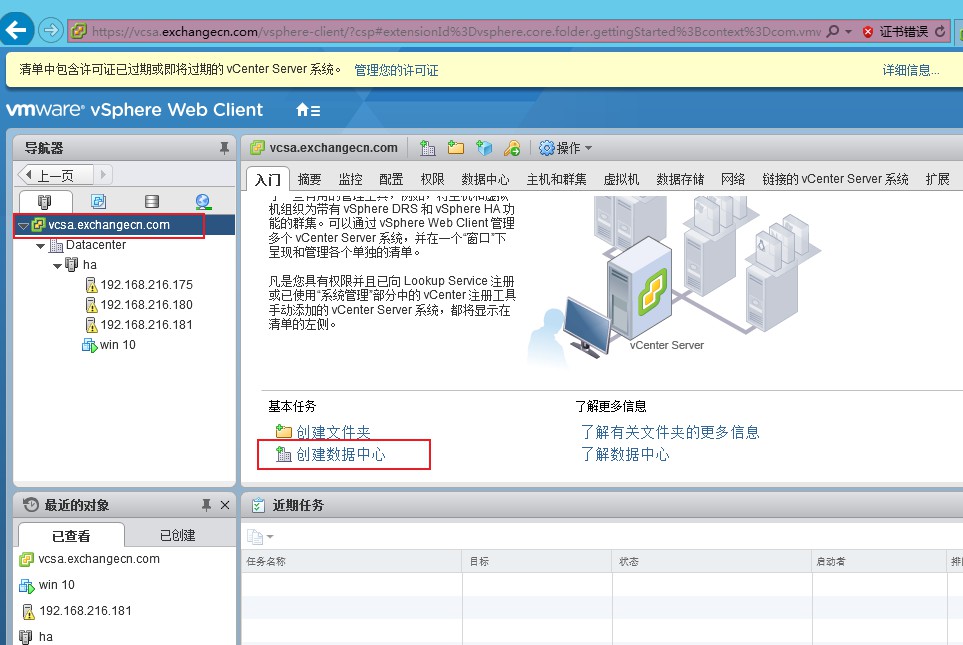Open vSphere home menu icon
The width and height of the screenshot is (963, 645).
(x=308, y=110)
